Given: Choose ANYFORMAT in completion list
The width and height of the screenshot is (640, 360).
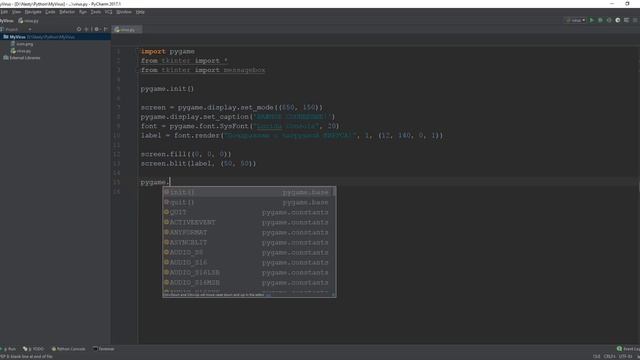Looking at the screenshot, I should tap(248, 232).
